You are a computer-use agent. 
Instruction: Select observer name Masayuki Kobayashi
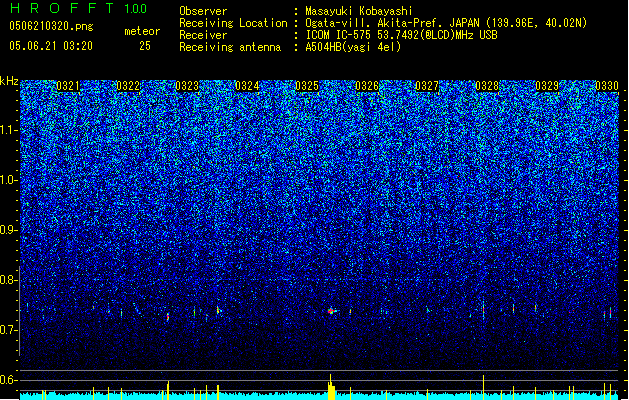click(x=359, y=11)
